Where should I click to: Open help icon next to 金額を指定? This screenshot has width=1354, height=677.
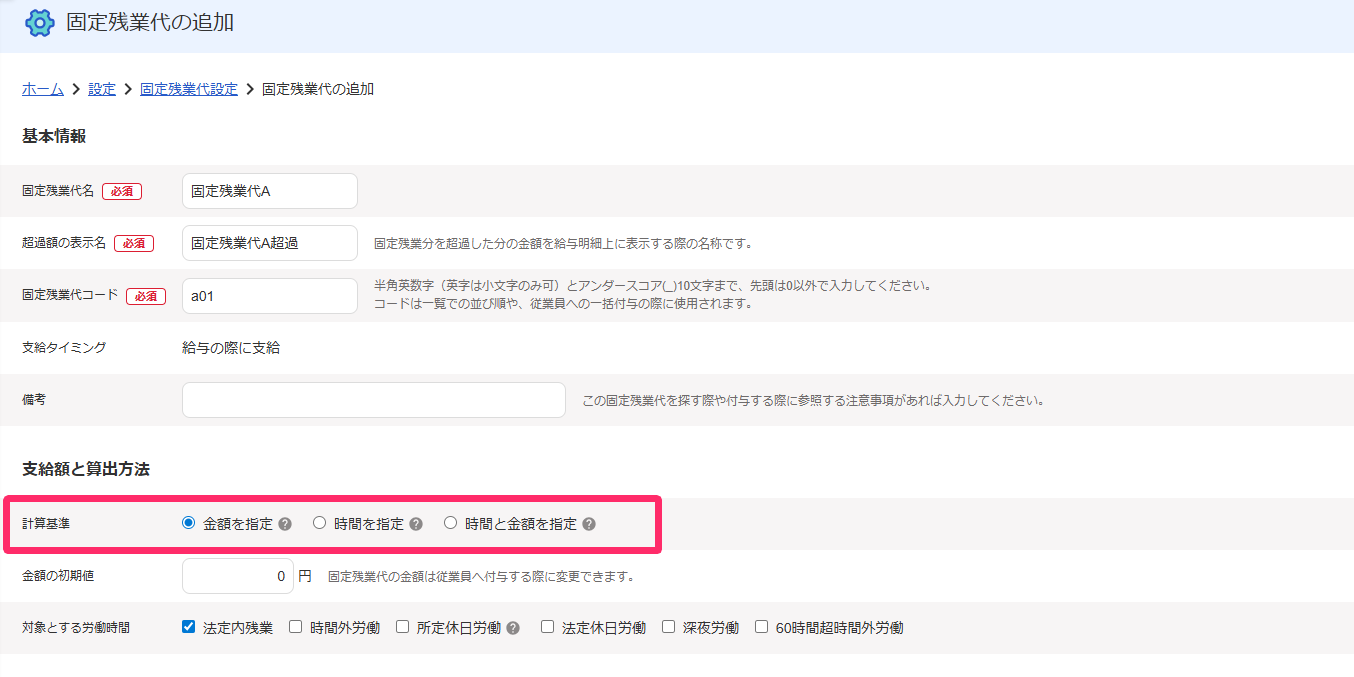coord(285,524)
